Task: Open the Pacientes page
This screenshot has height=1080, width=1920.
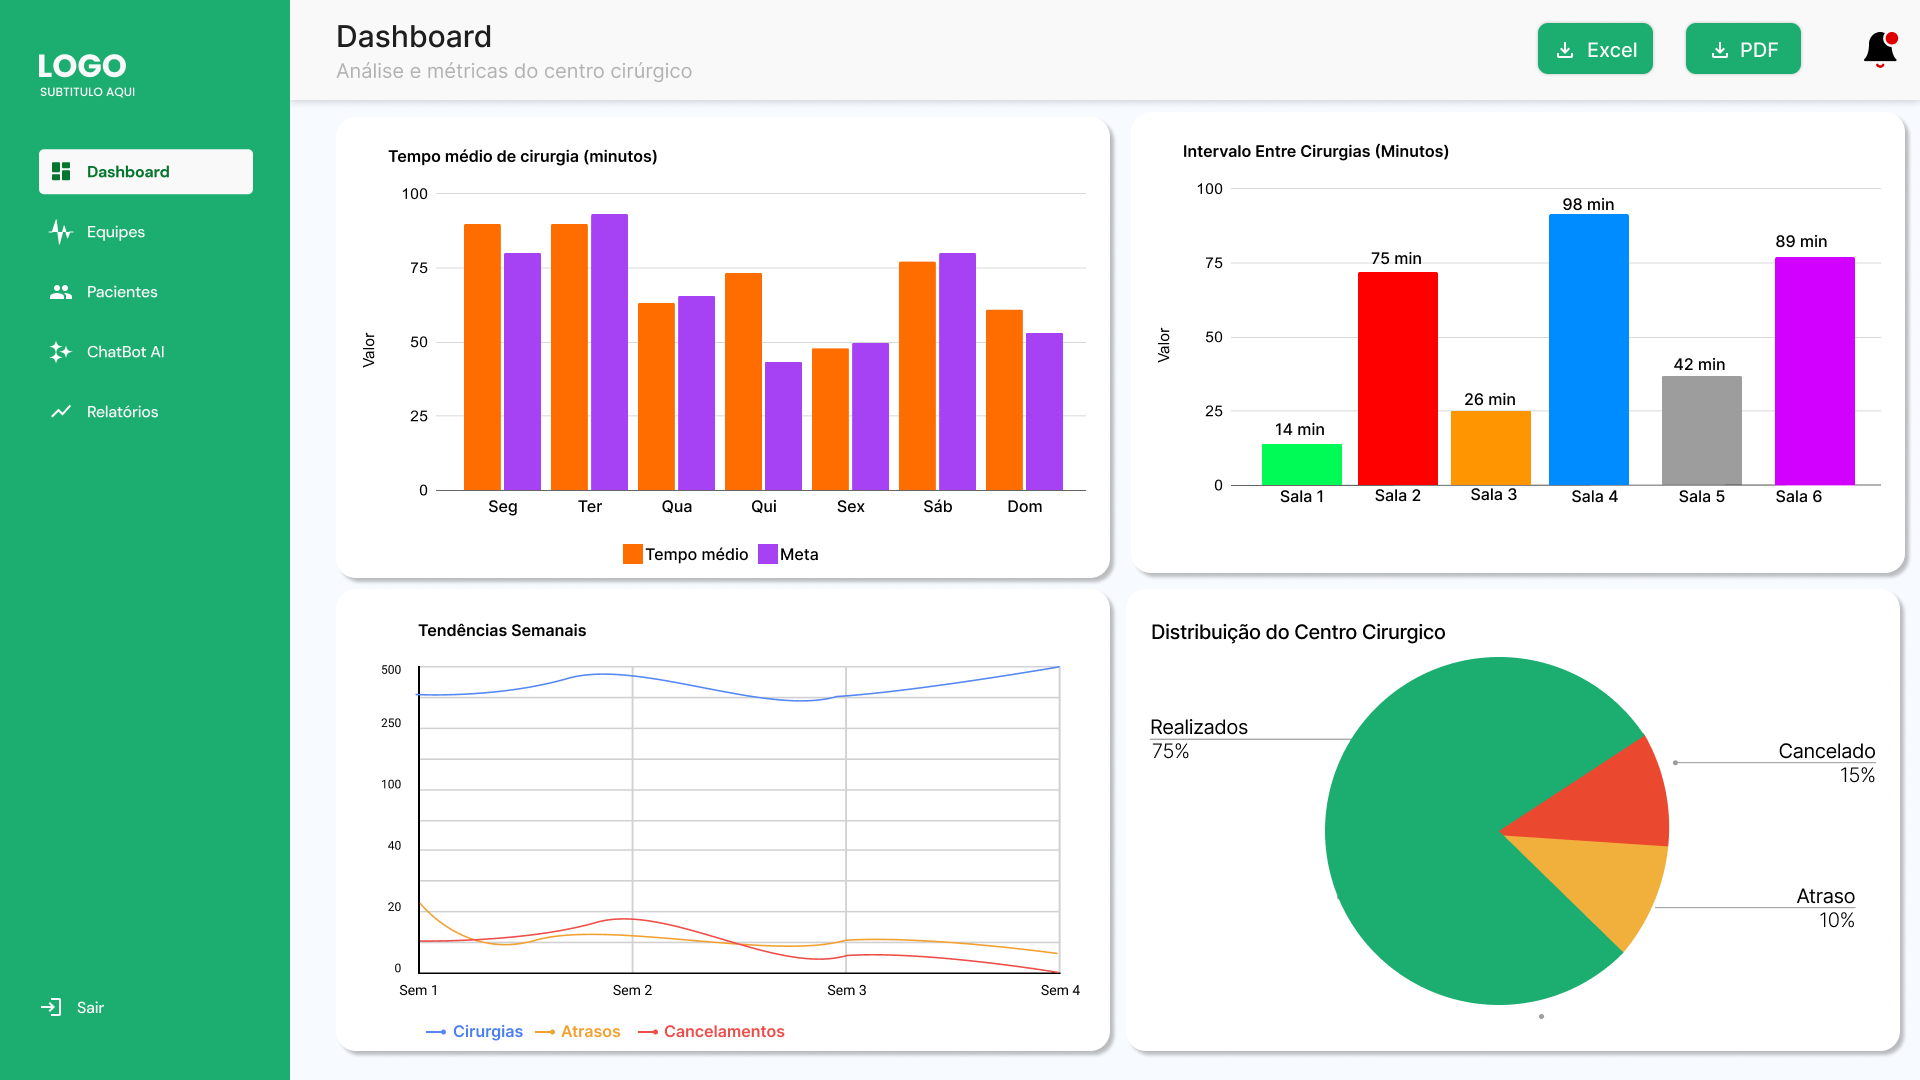Action: (122, 292)
